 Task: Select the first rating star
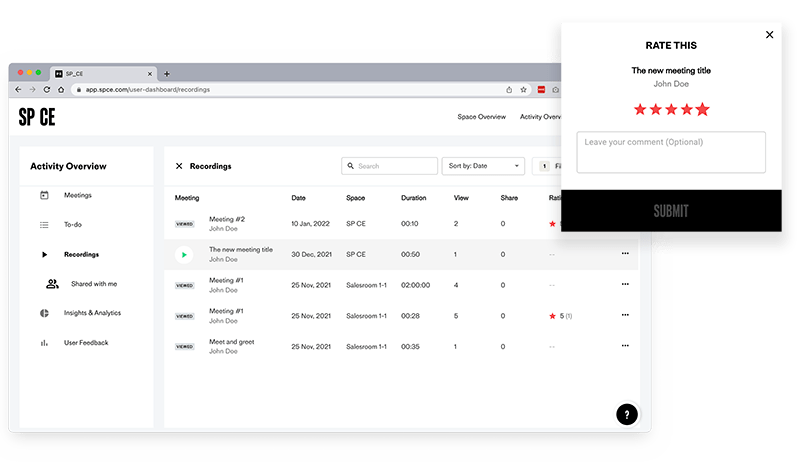[x=642, y=109]
